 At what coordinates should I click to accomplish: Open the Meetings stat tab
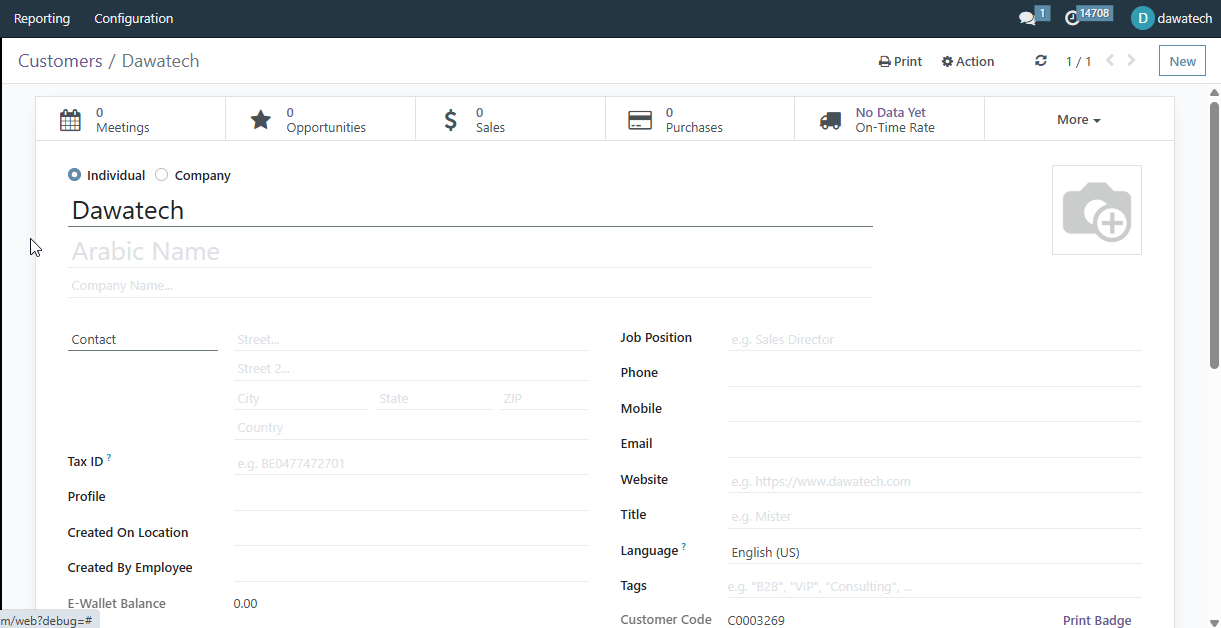tap(131, 120)
